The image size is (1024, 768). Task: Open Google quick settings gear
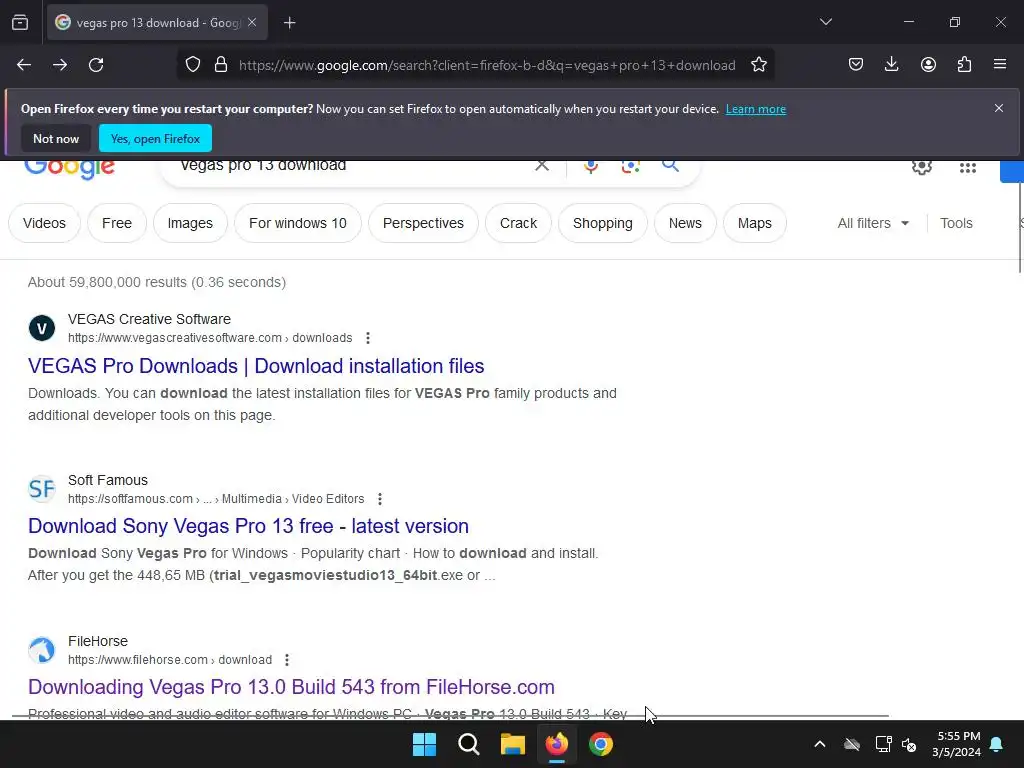921,167
